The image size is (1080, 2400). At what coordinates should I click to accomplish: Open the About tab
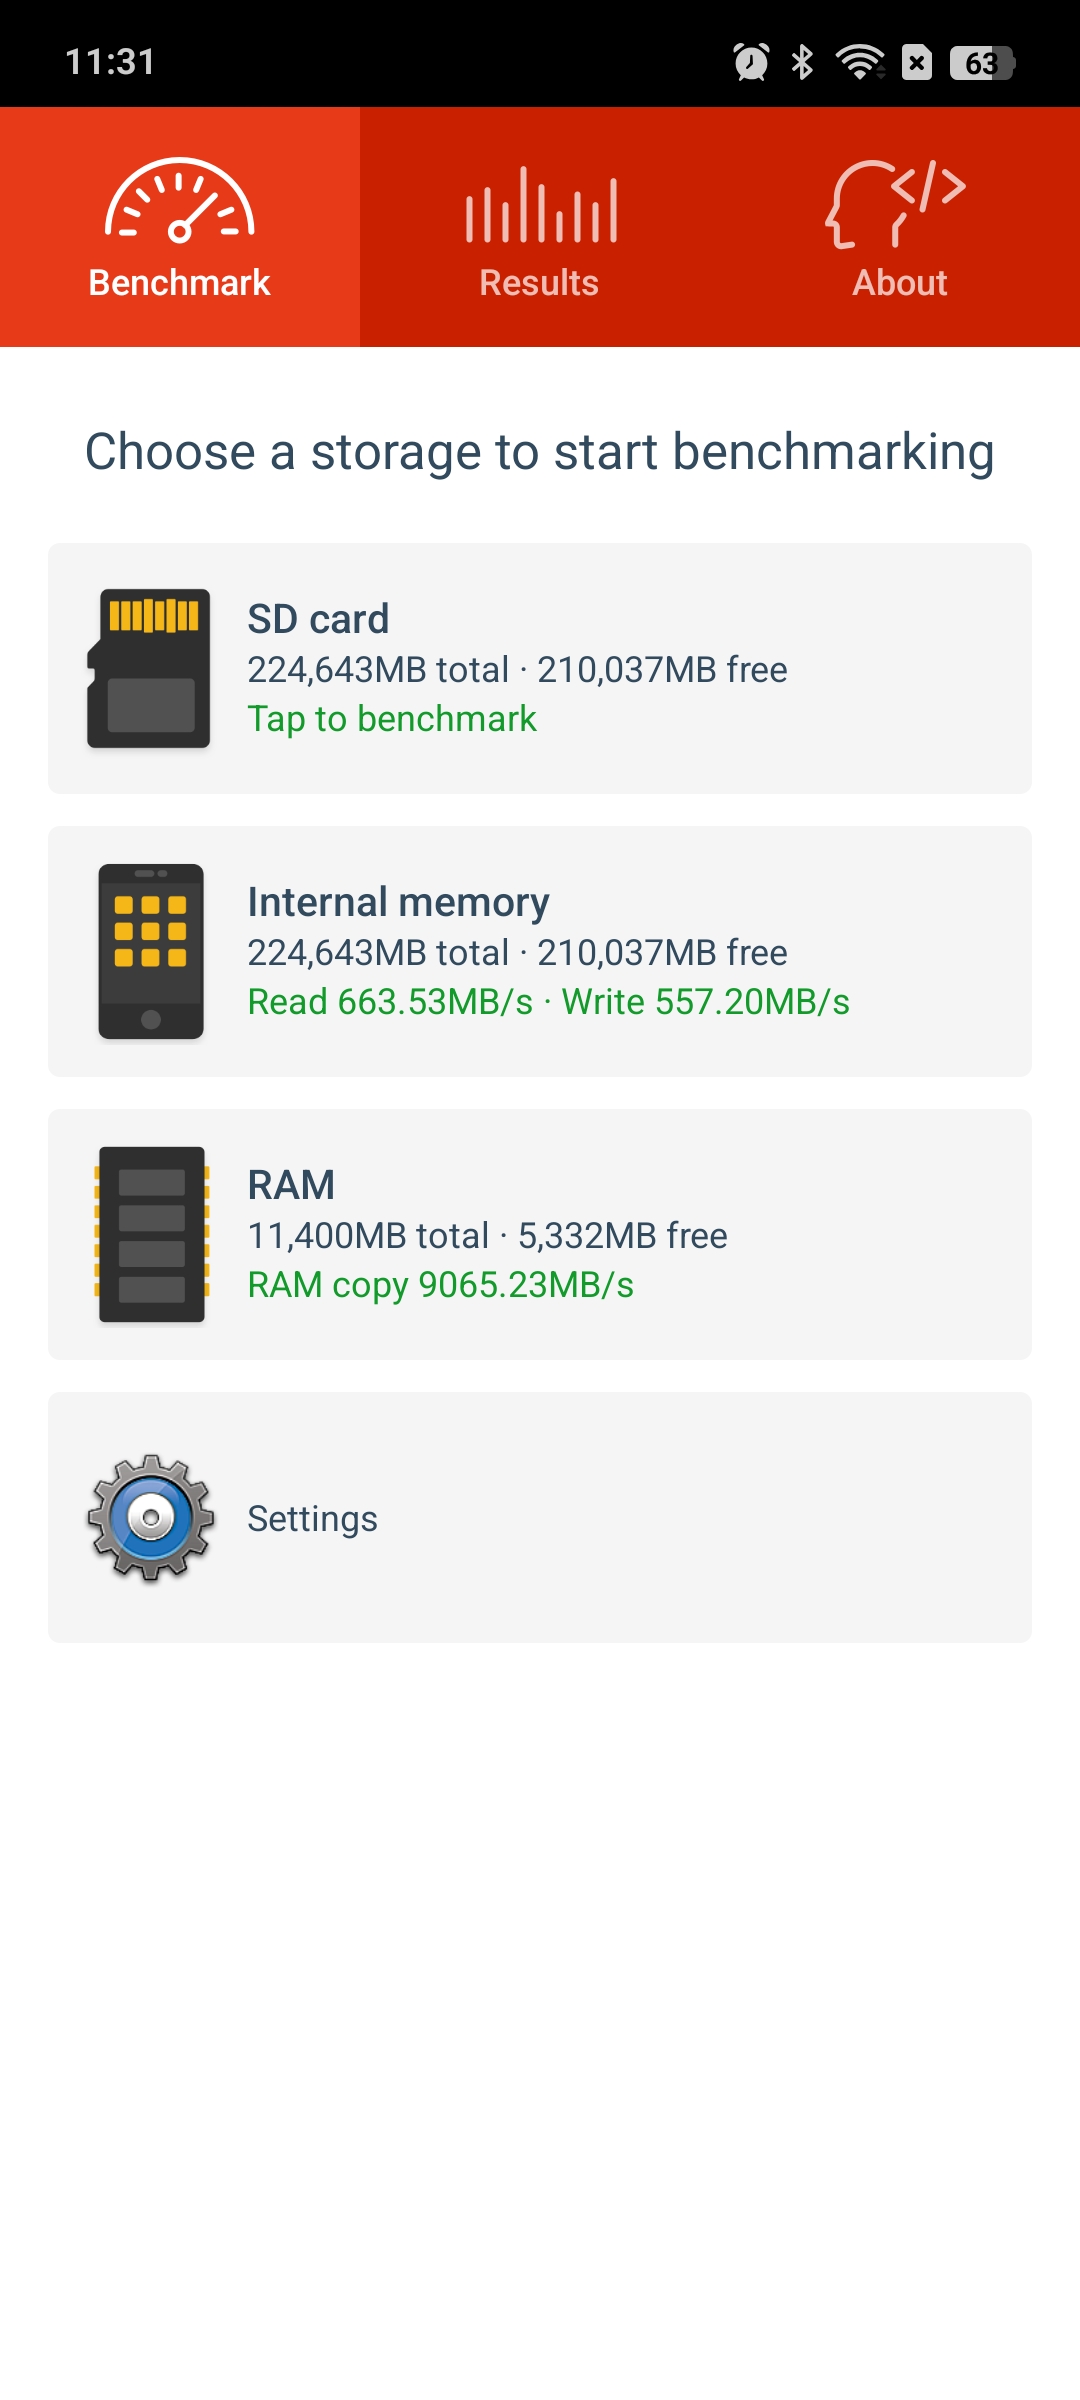point(900,227)
